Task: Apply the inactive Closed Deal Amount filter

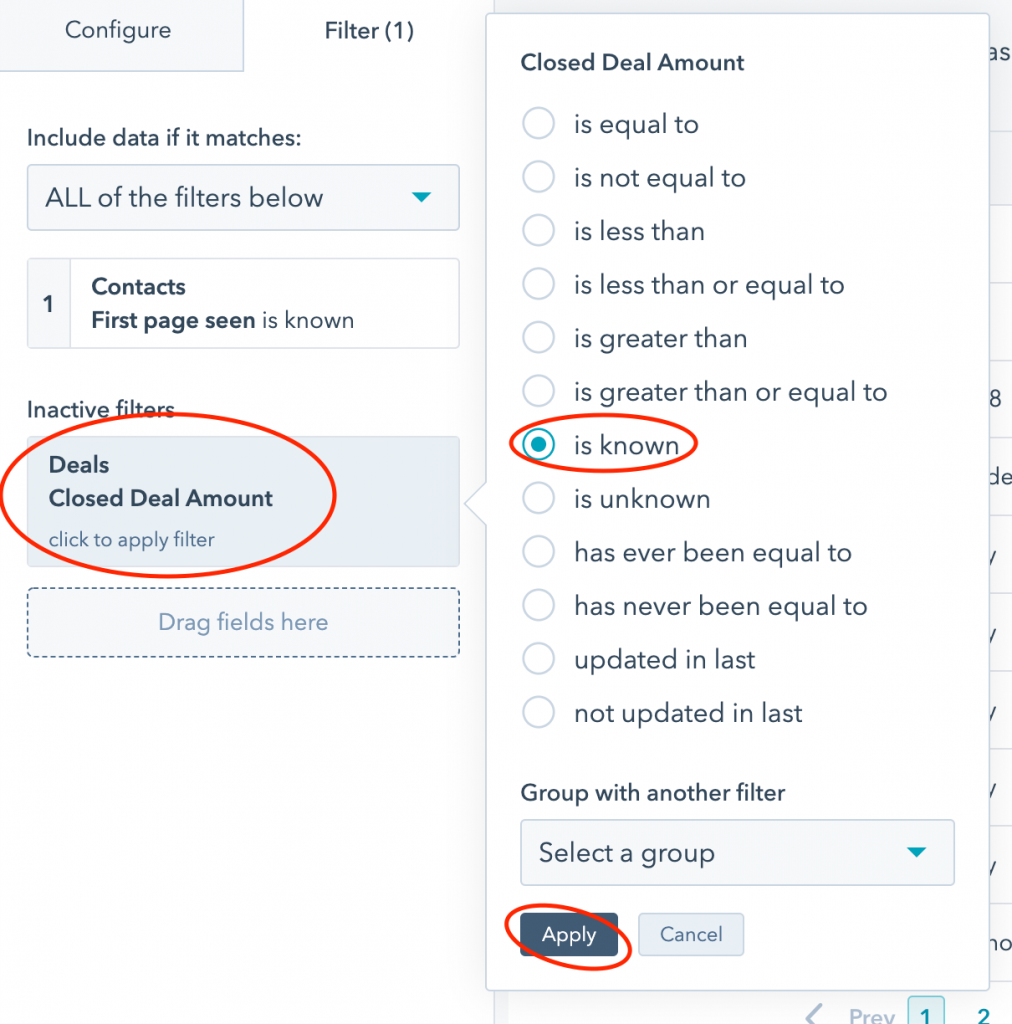Action: [x=243, y=502]
